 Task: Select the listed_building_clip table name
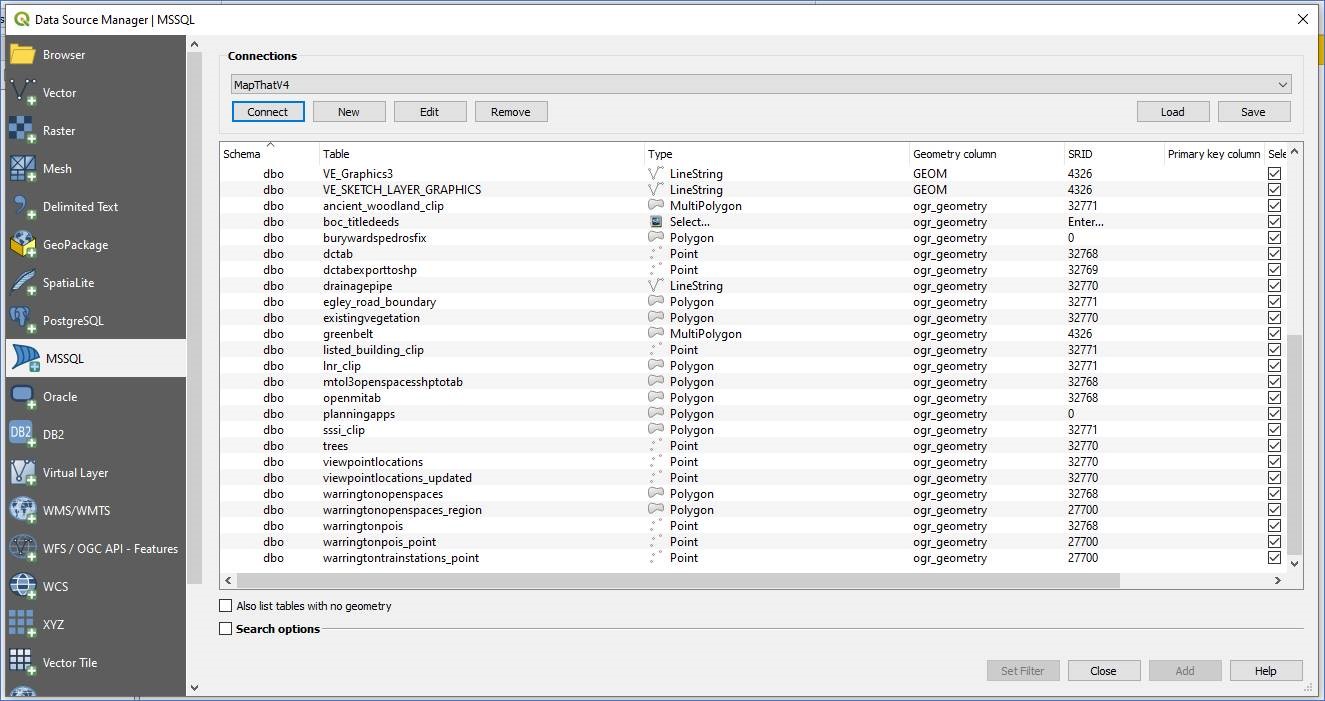tap(373, 350)
